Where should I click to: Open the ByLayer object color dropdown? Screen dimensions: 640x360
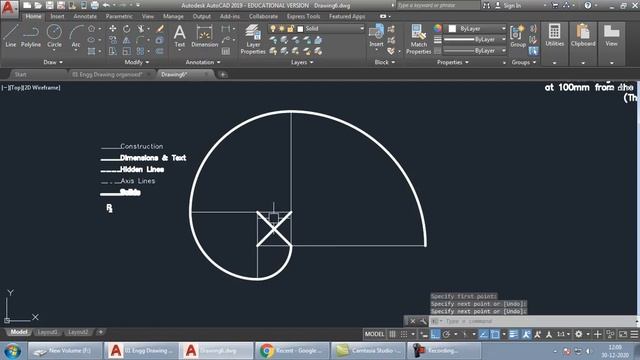475,29
